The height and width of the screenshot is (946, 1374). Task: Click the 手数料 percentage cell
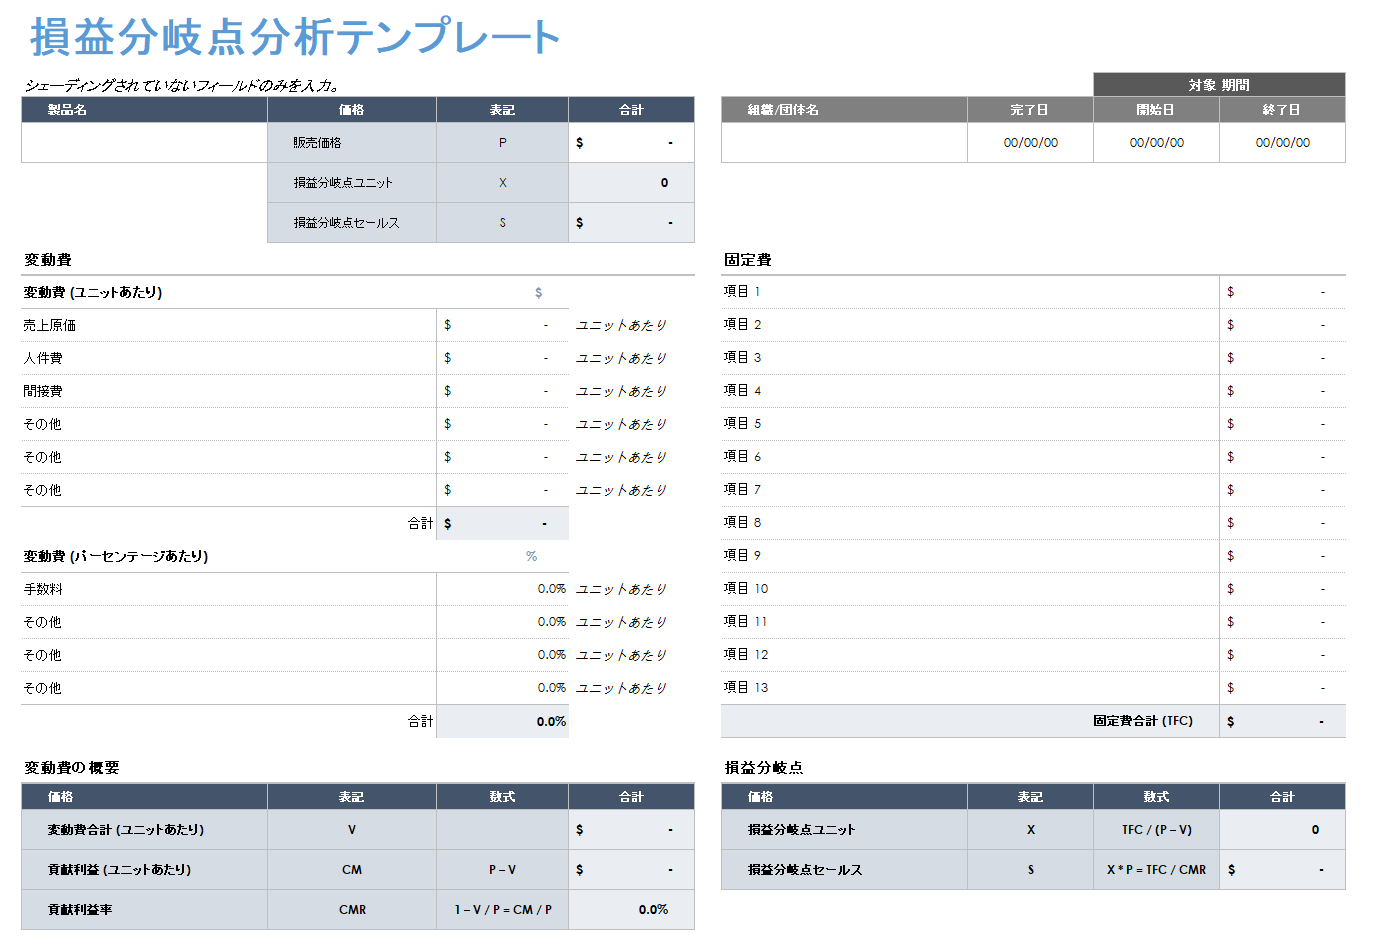[502, 589]
